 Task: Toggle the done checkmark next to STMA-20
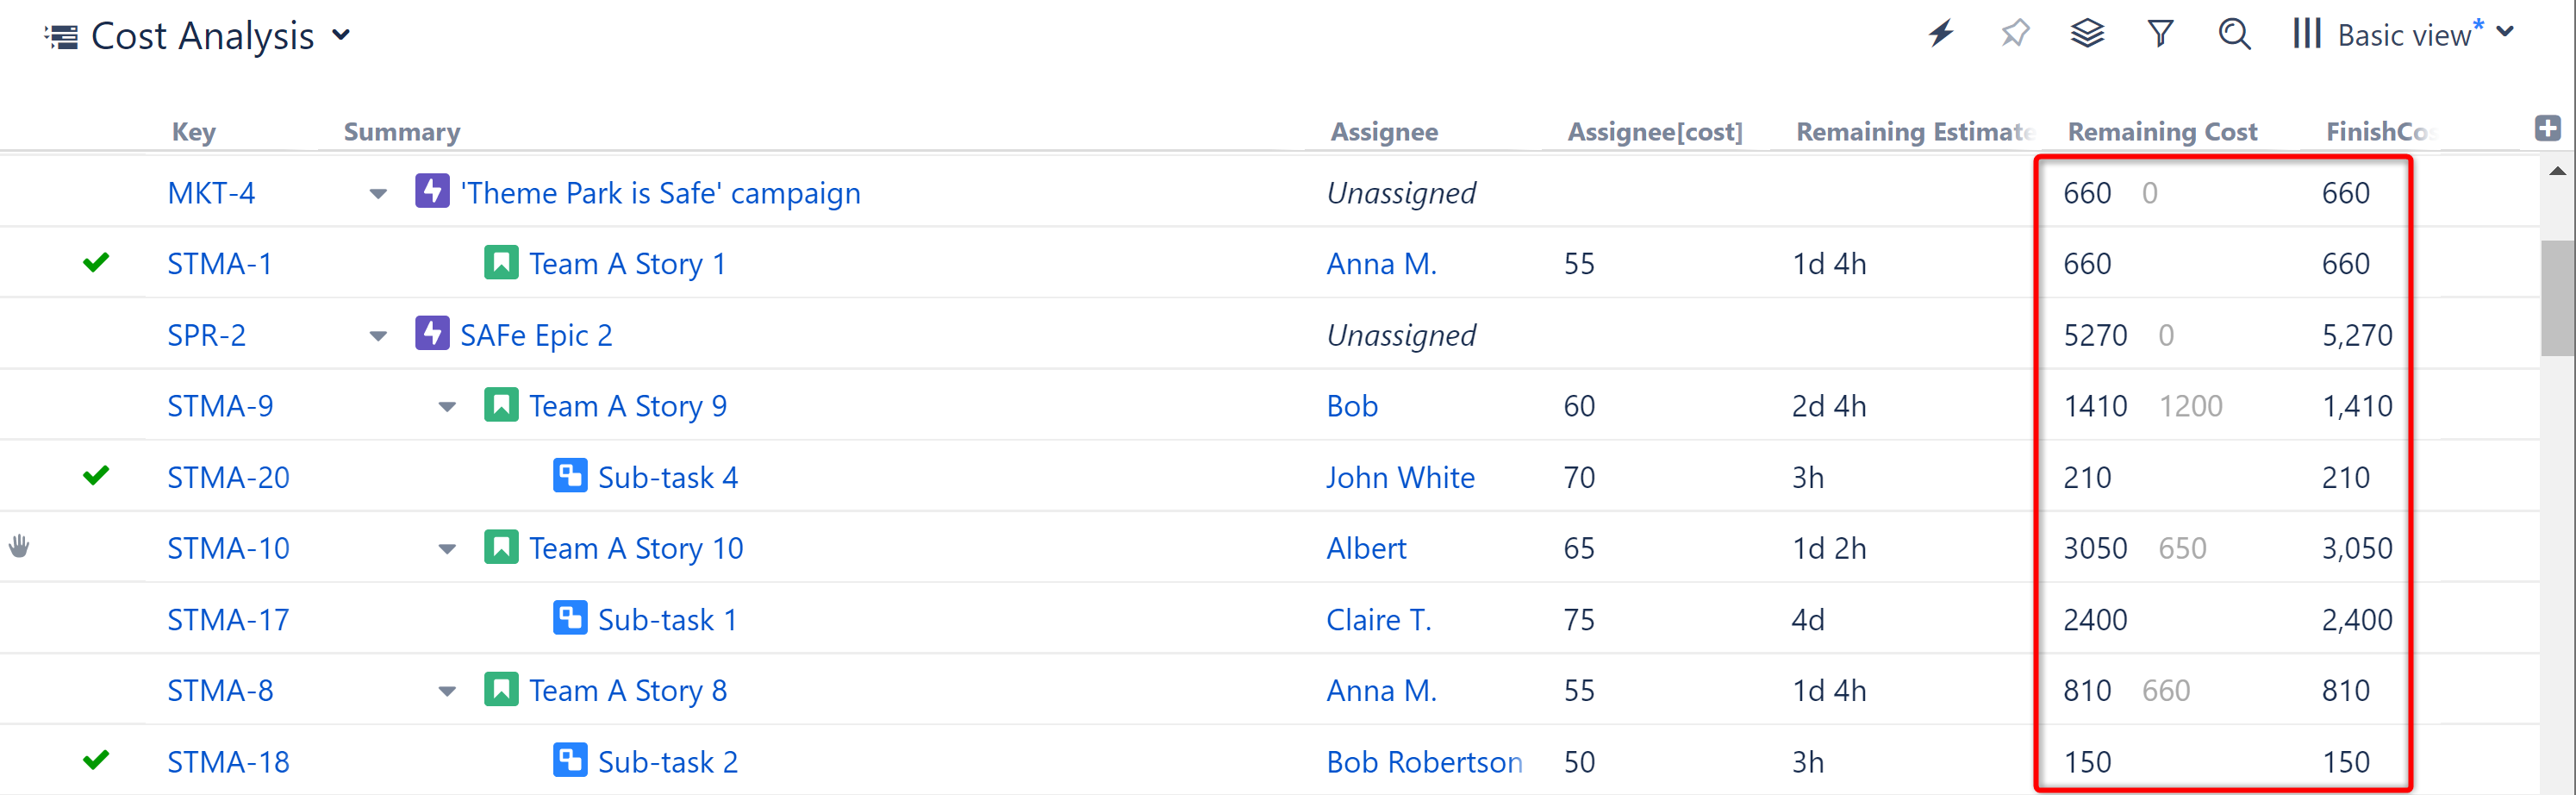pos(96,476)
